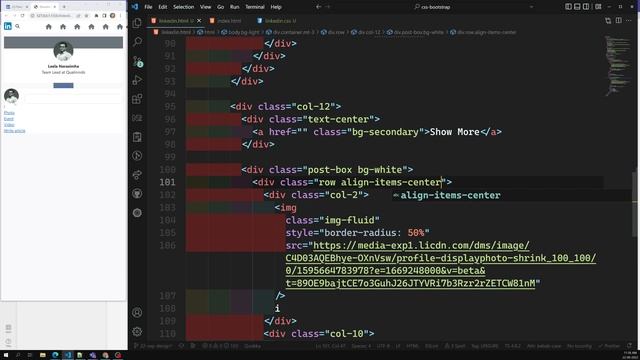This screenshot has height=360, width=640.
Task: Go back with the title bar navigation arrow
Action: tap(318, 7)
